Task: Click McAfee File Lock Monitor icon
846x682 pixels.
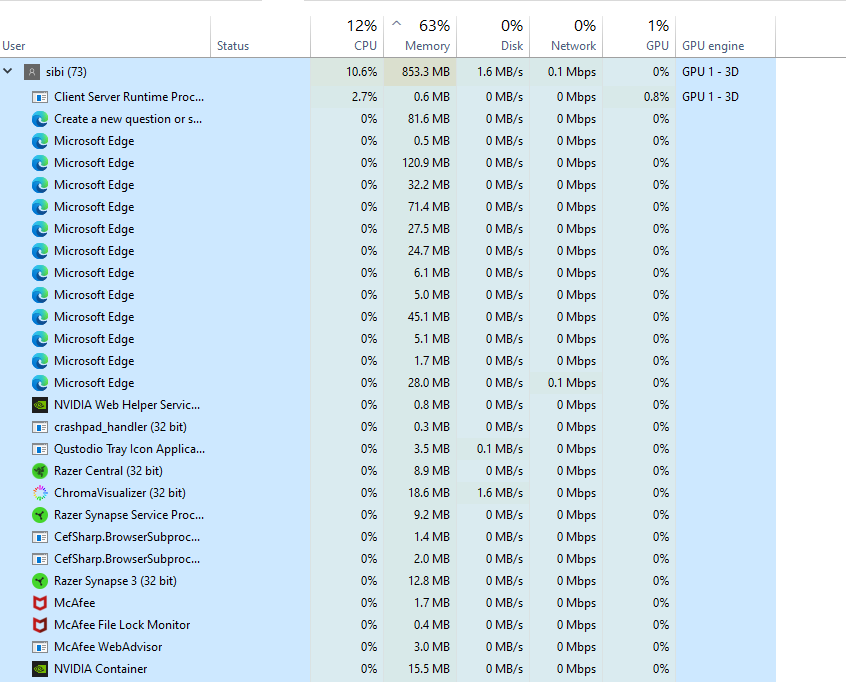Action: (x=40, y=625)
